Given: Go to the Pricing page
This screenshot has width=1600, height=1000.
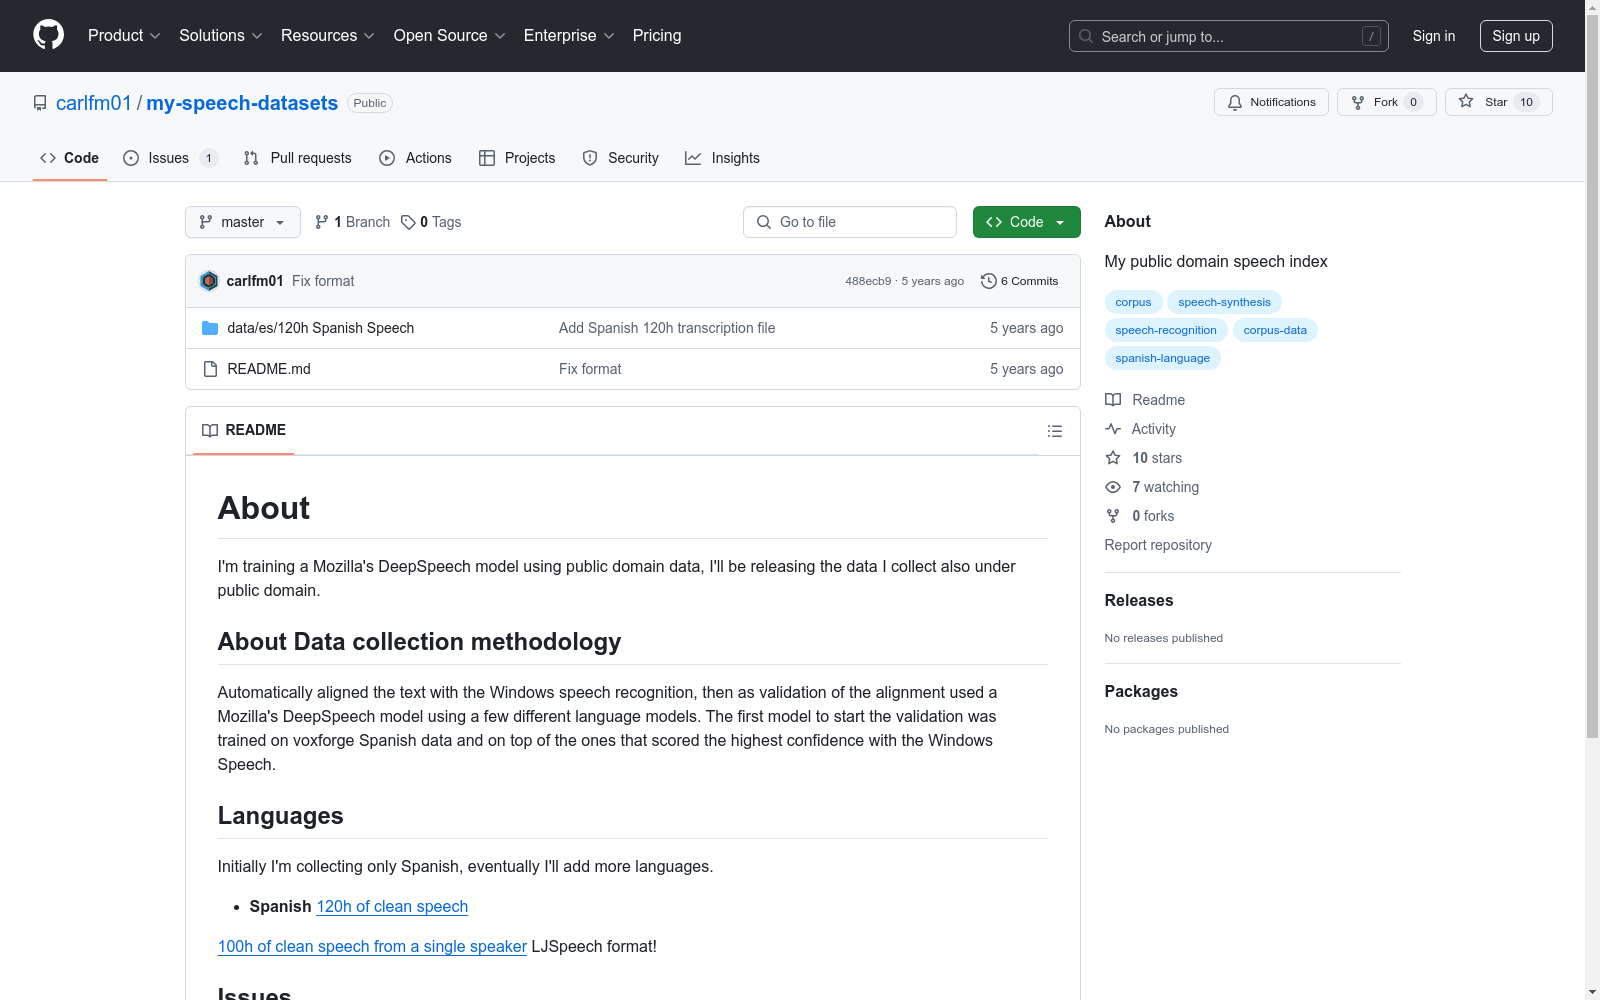Looking at the screenshot, I should pos(657,35).
